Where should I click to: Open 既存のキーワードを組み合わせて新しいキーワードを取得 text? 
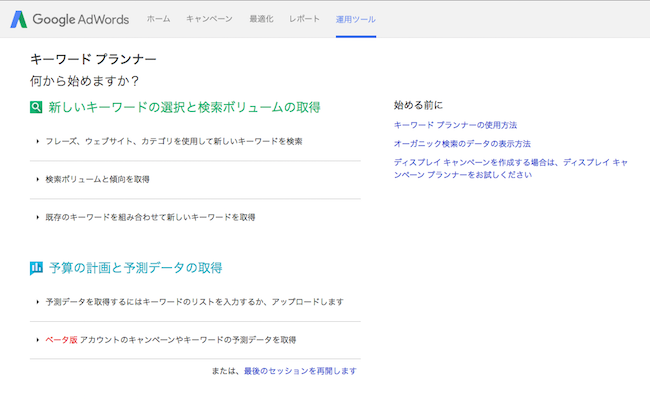[x=150, y=217]
